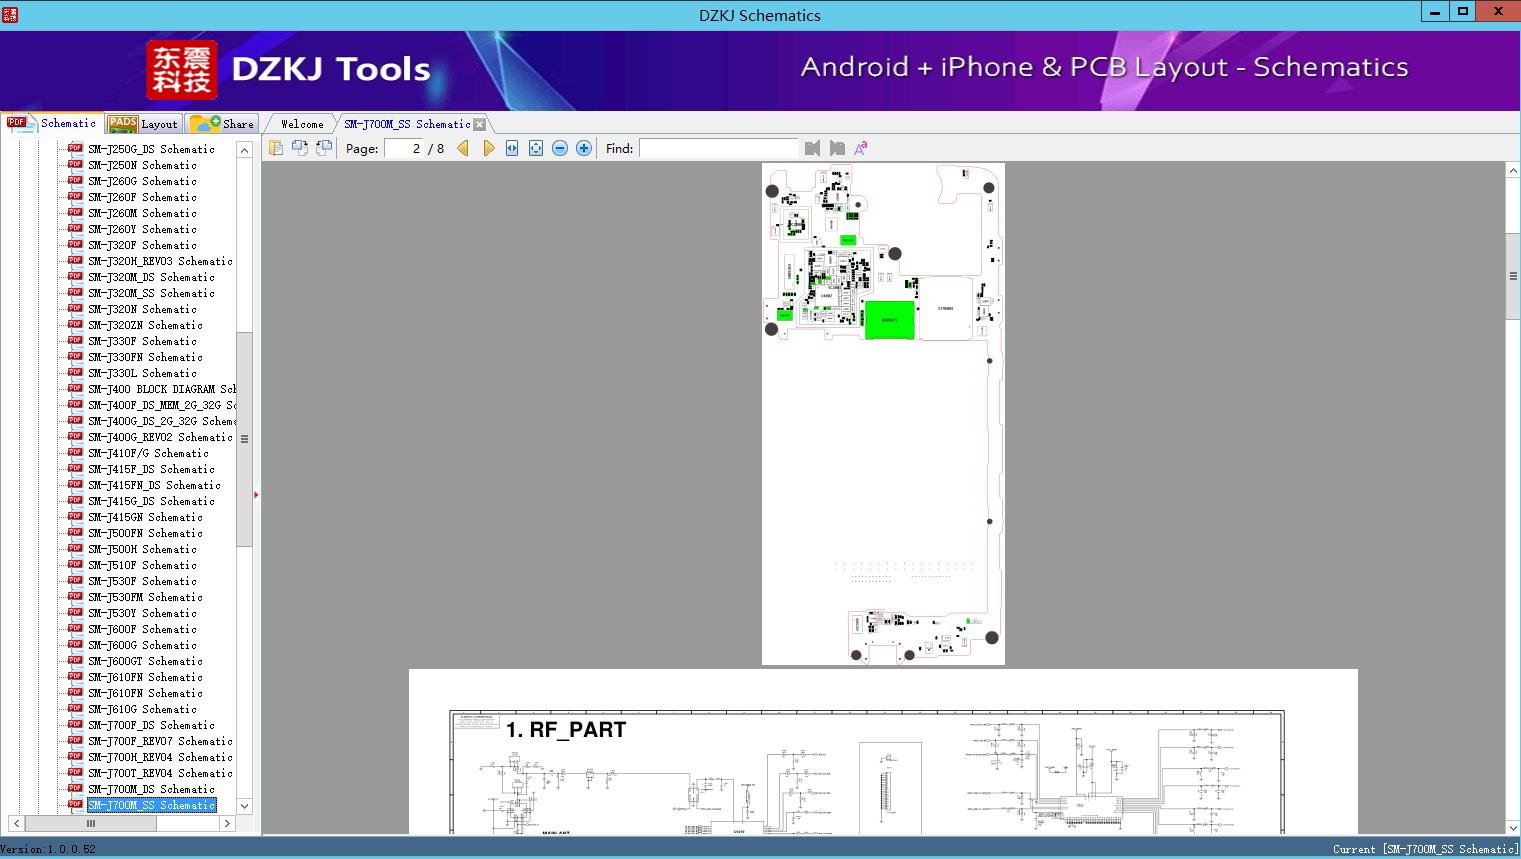Open SM-J700F_DS Schematic
The width and height of the screenshot is (1521, 859).
click(151, 725)
